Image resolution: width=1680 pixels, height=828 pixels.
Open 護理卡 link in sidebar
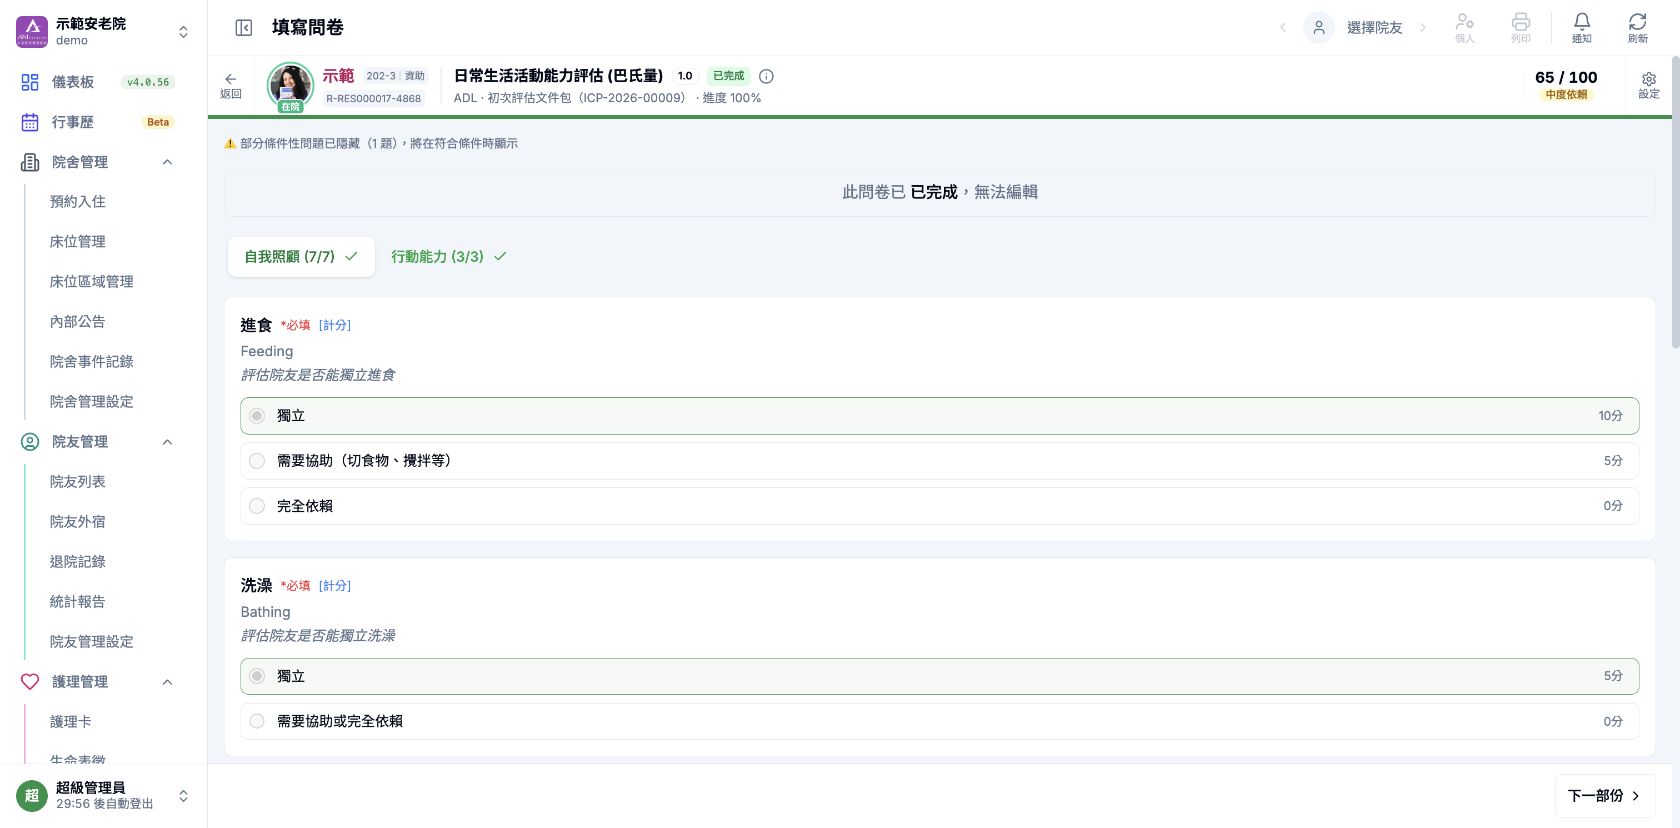click(x=71, y=722)
